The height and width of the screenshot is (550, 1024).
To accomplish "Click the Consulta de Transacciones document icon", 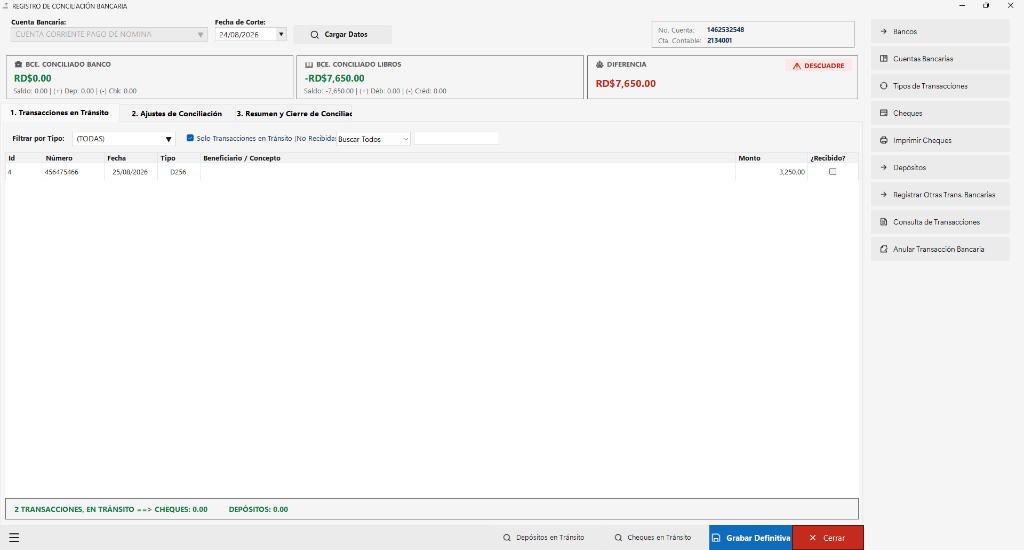I will click(884, 222).
